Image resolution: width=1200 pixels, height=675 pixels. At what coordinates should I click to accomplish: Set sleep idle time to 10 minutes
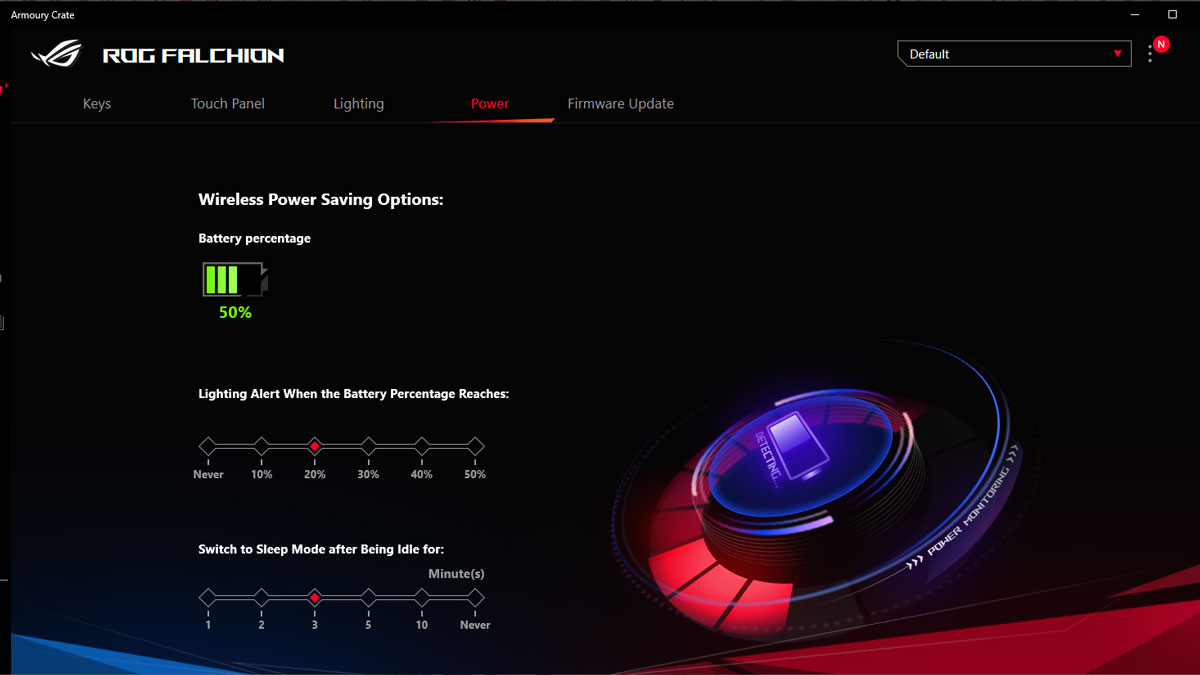pyautogui.click(x=422, y=598)
